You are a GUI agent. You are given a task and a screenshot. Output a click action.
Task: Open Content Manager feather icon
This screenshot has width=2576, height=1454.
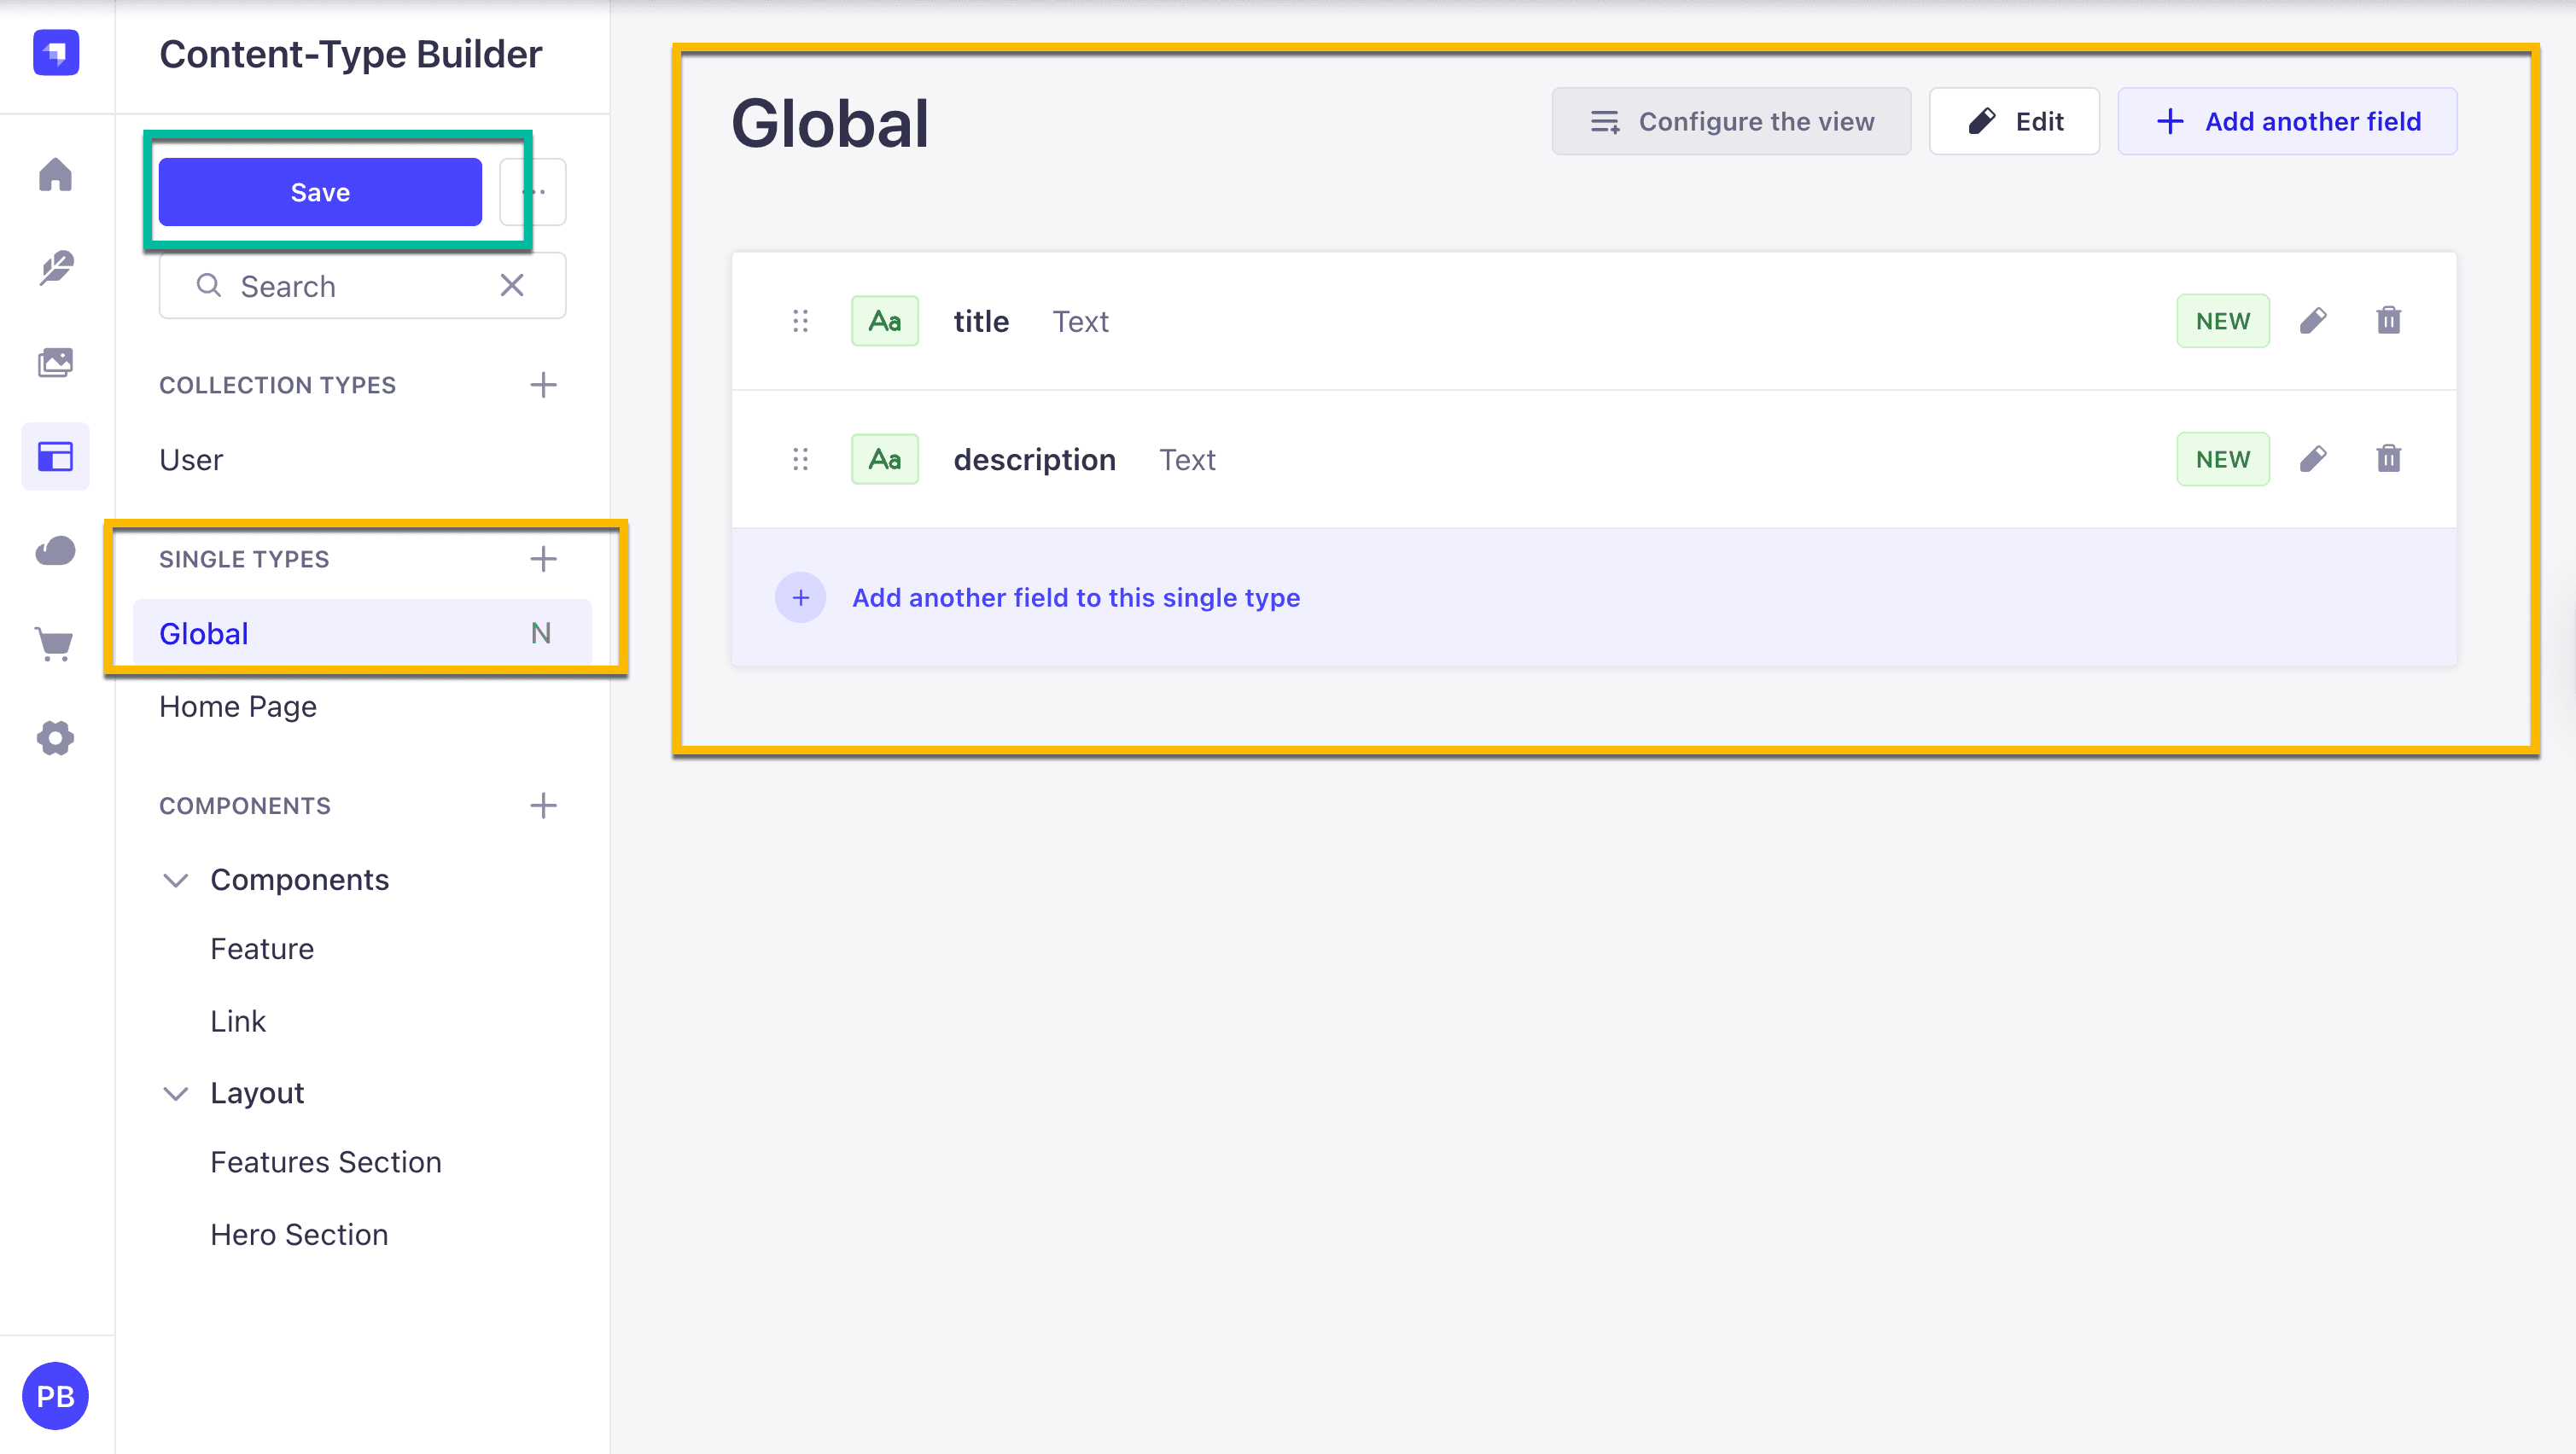point(55,268)
